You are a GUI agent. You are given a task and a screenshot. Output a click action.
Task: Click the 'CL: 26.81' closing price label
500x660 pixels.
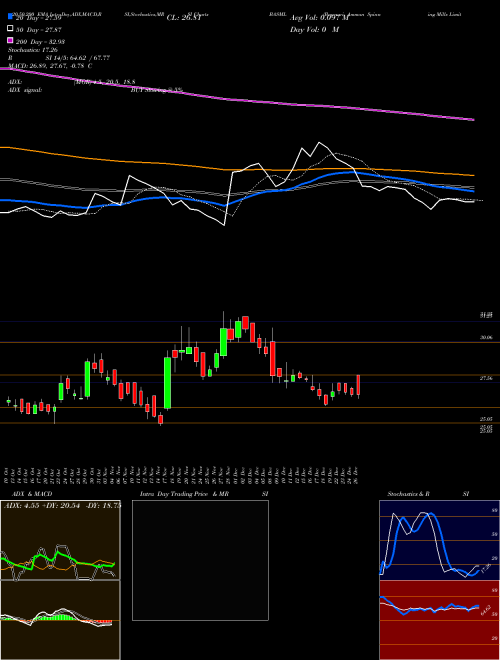[x=184, y=18]
